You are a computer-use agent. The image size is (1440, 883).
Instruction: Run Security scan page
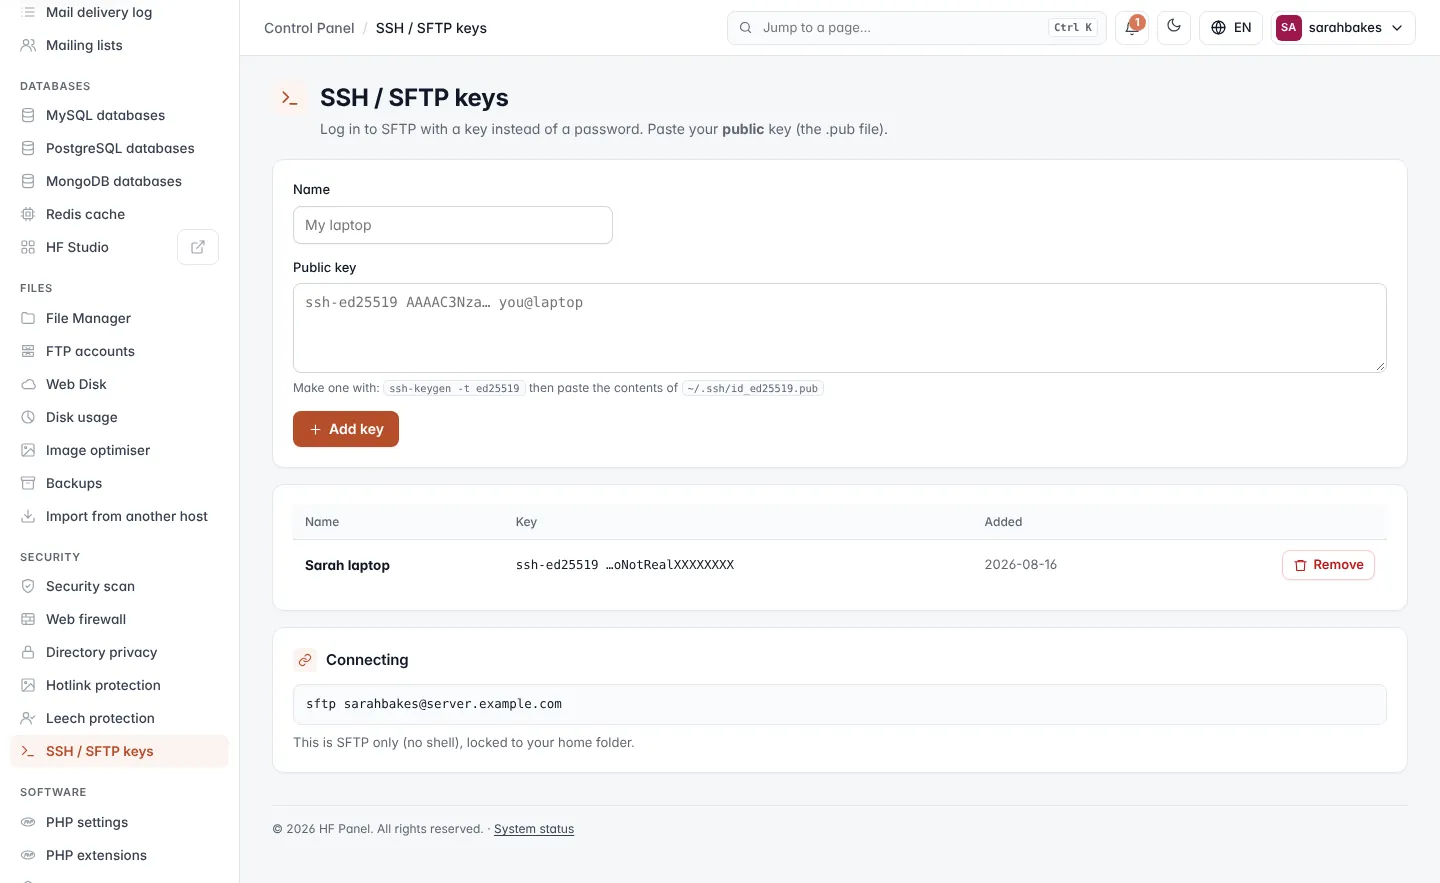[119, 586]
